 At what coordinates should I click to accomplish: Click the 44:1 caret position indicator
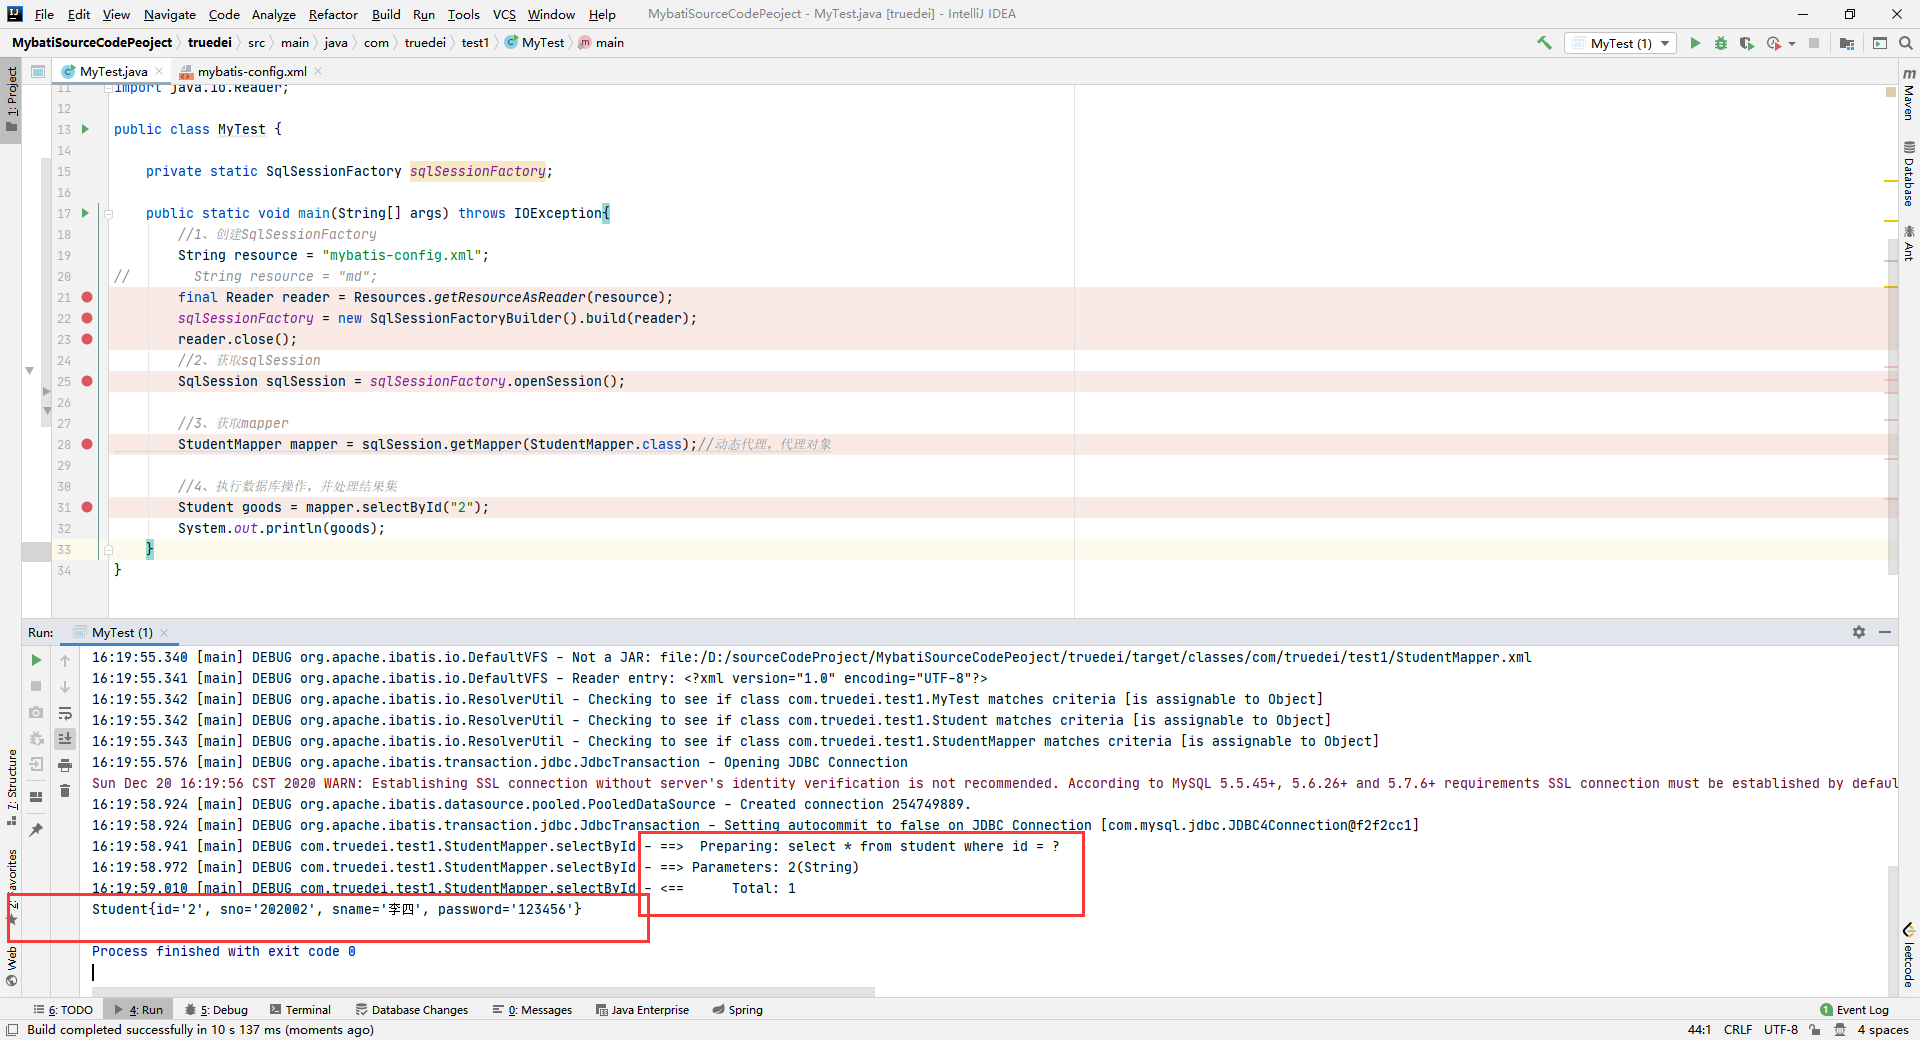coord(1699,1029)
